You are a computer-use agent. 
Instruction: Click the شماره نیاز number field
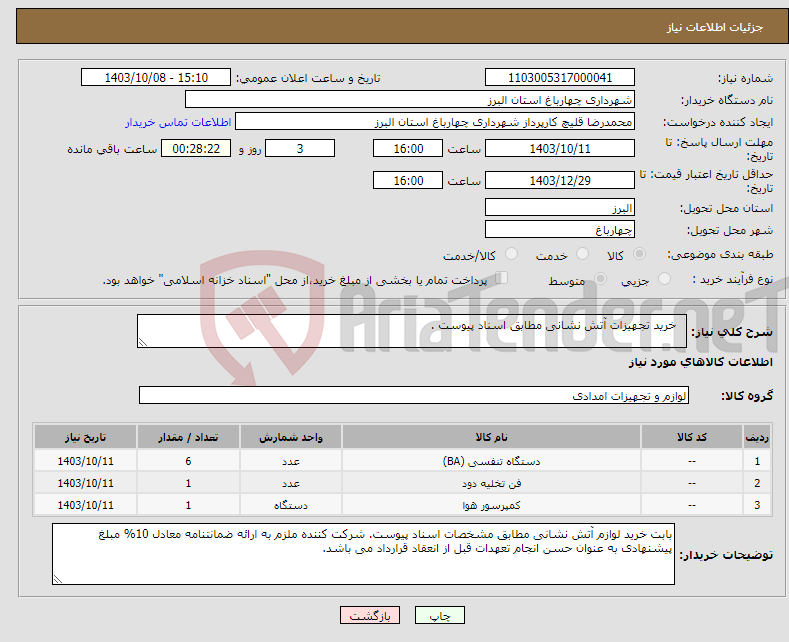click(560, 77)
